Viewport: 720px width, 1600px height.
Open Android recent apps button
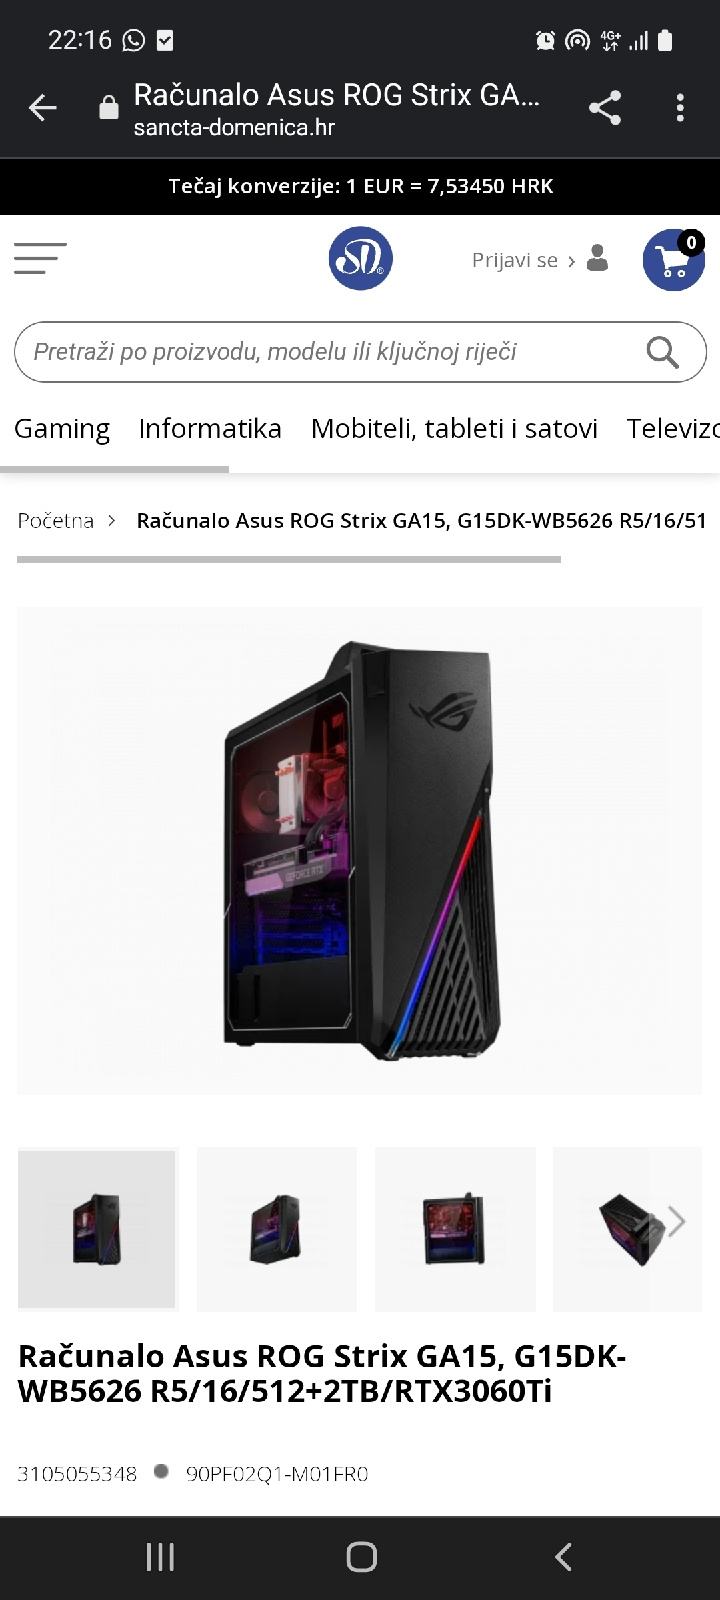coord(160,1556)
